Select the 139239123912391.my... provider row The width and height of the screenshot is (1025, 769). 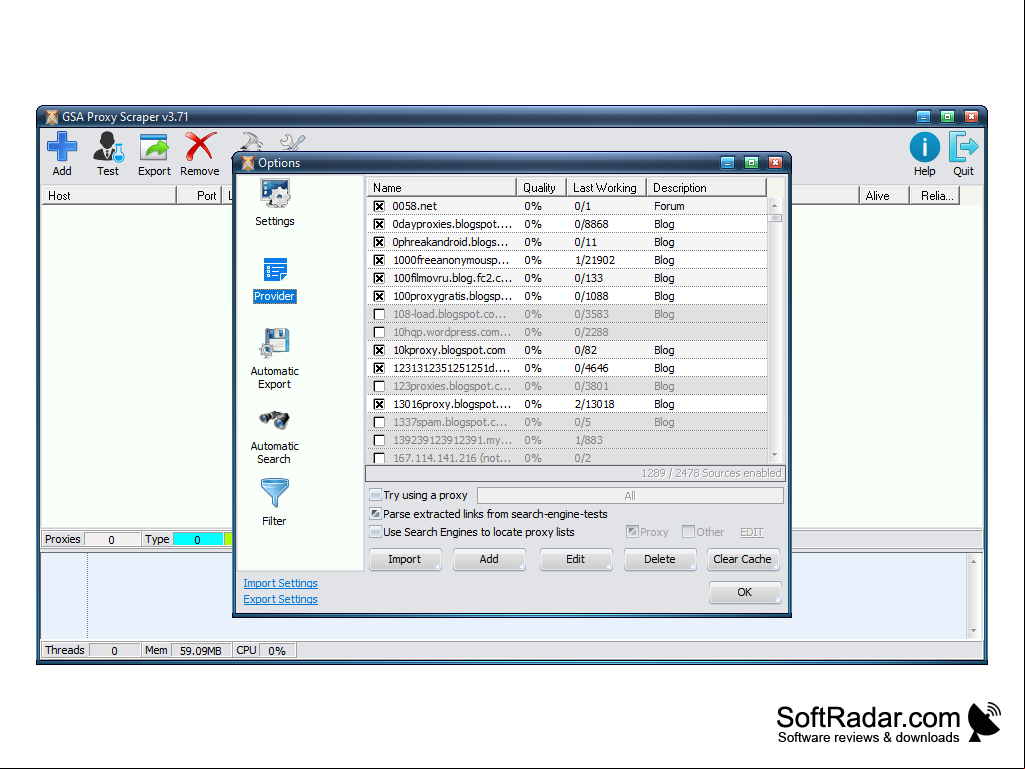[567, 440]
